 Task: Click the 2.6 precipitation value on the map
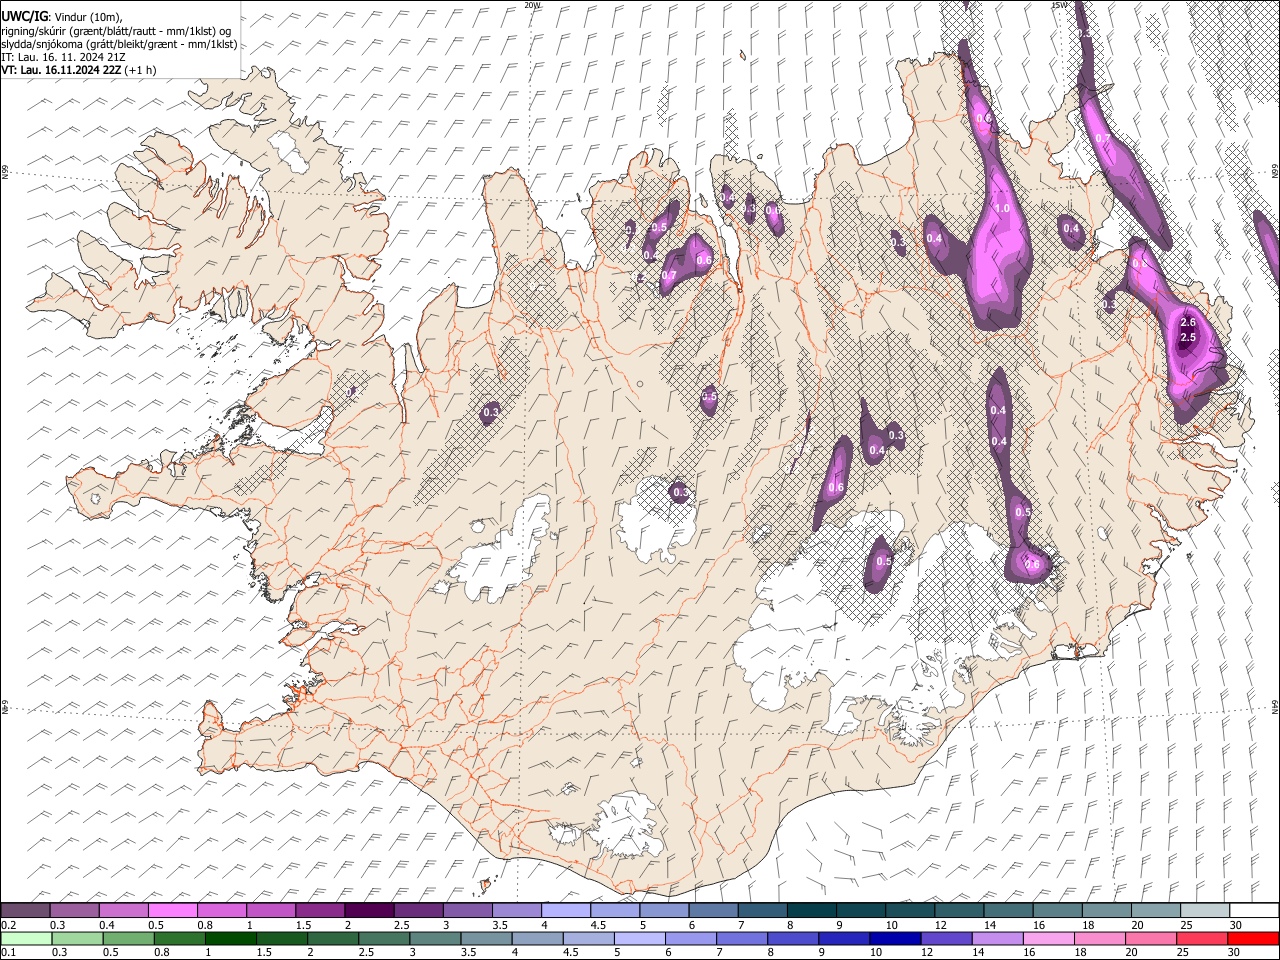coord(1188,323)
